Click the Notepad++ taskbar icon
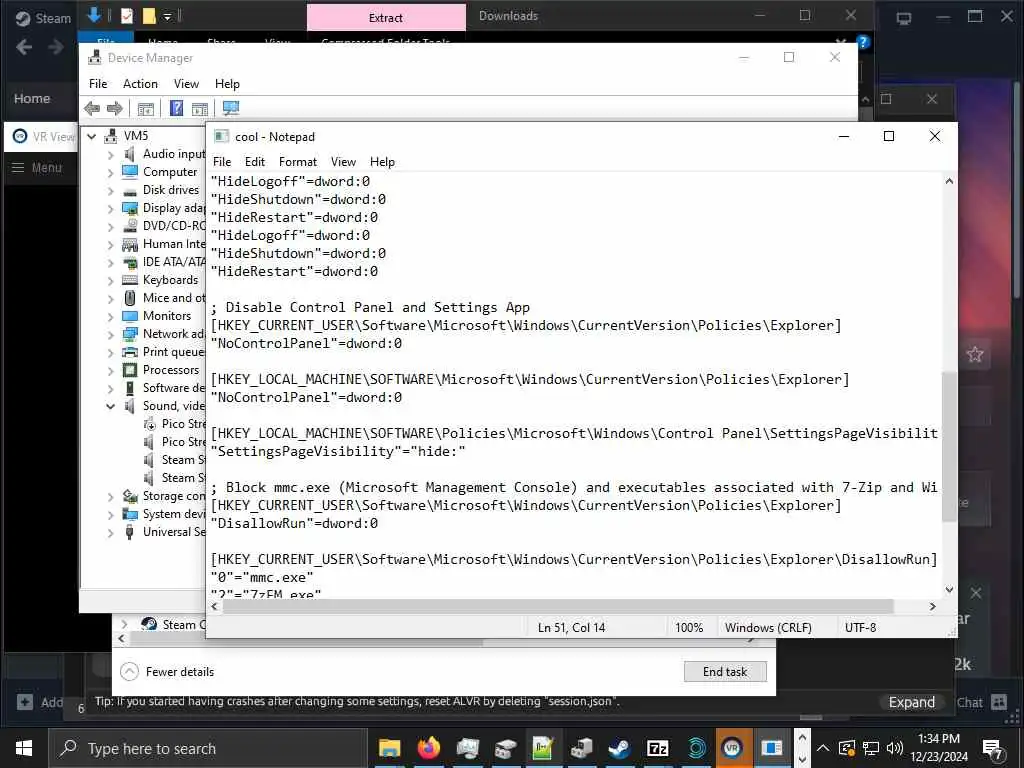Image resolution: width=1024 pixels, height=768 pixels. tap(543, 748)
